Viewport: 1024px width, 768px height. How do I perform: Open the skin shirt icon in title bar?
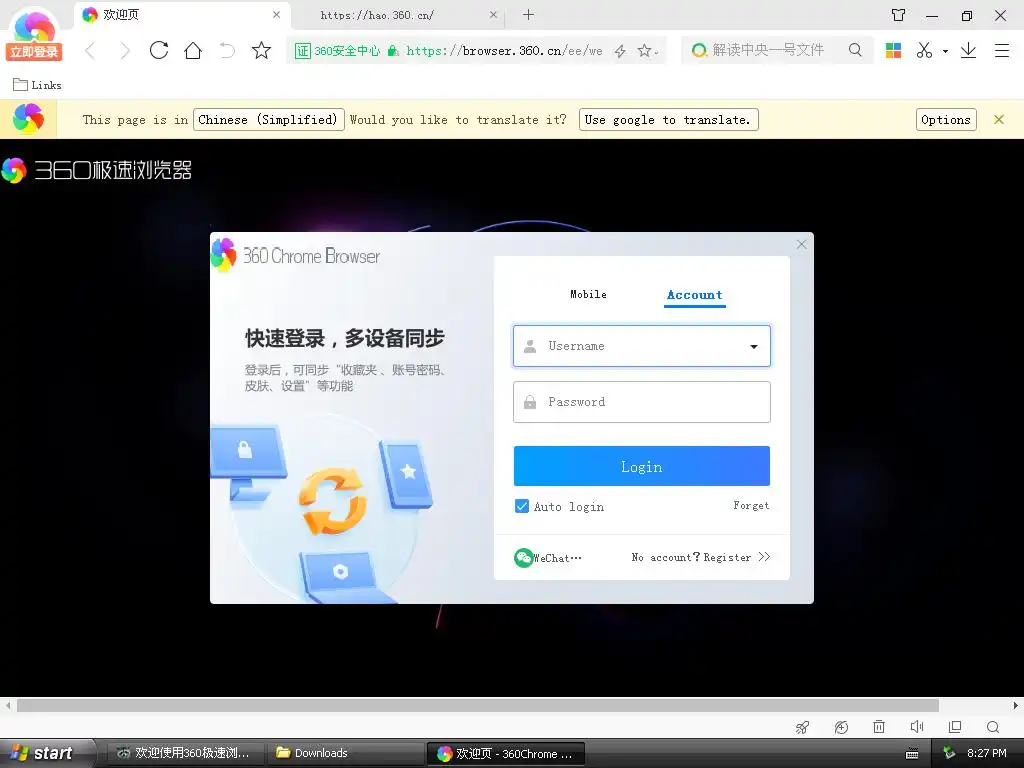click(899, 15)
